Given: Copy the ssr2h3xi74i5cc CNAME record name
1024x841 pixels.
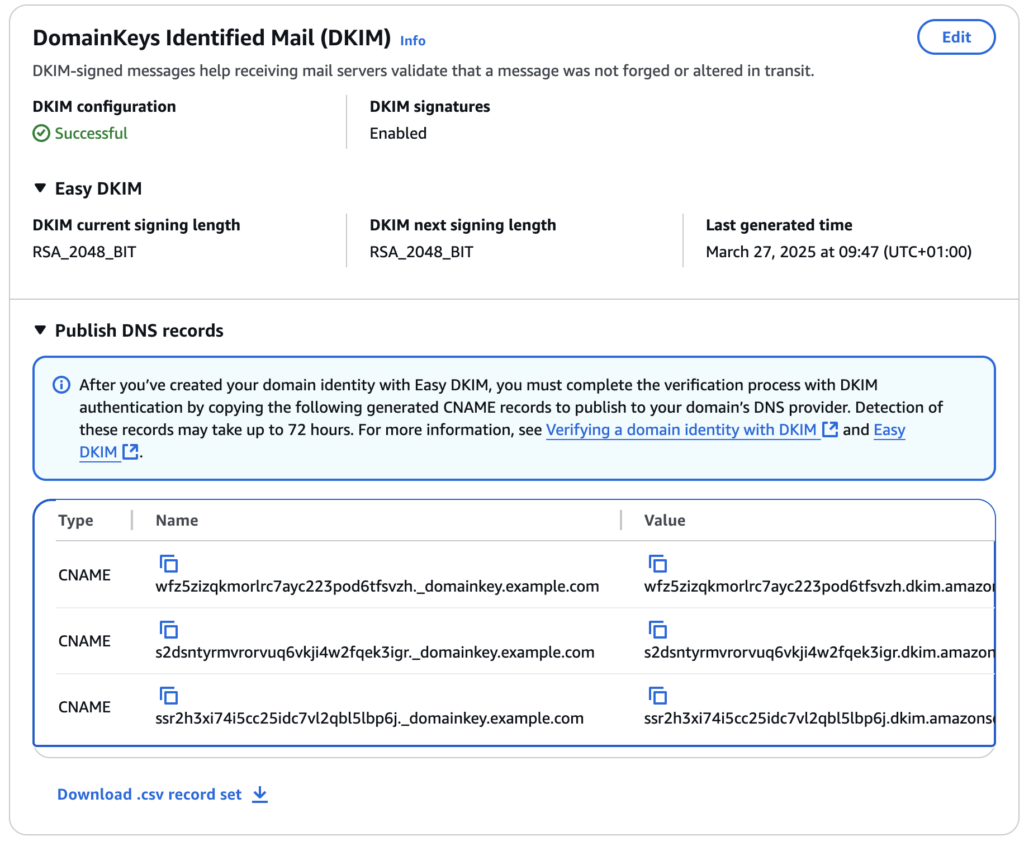Looking at the screenshot, I should 169,696.
